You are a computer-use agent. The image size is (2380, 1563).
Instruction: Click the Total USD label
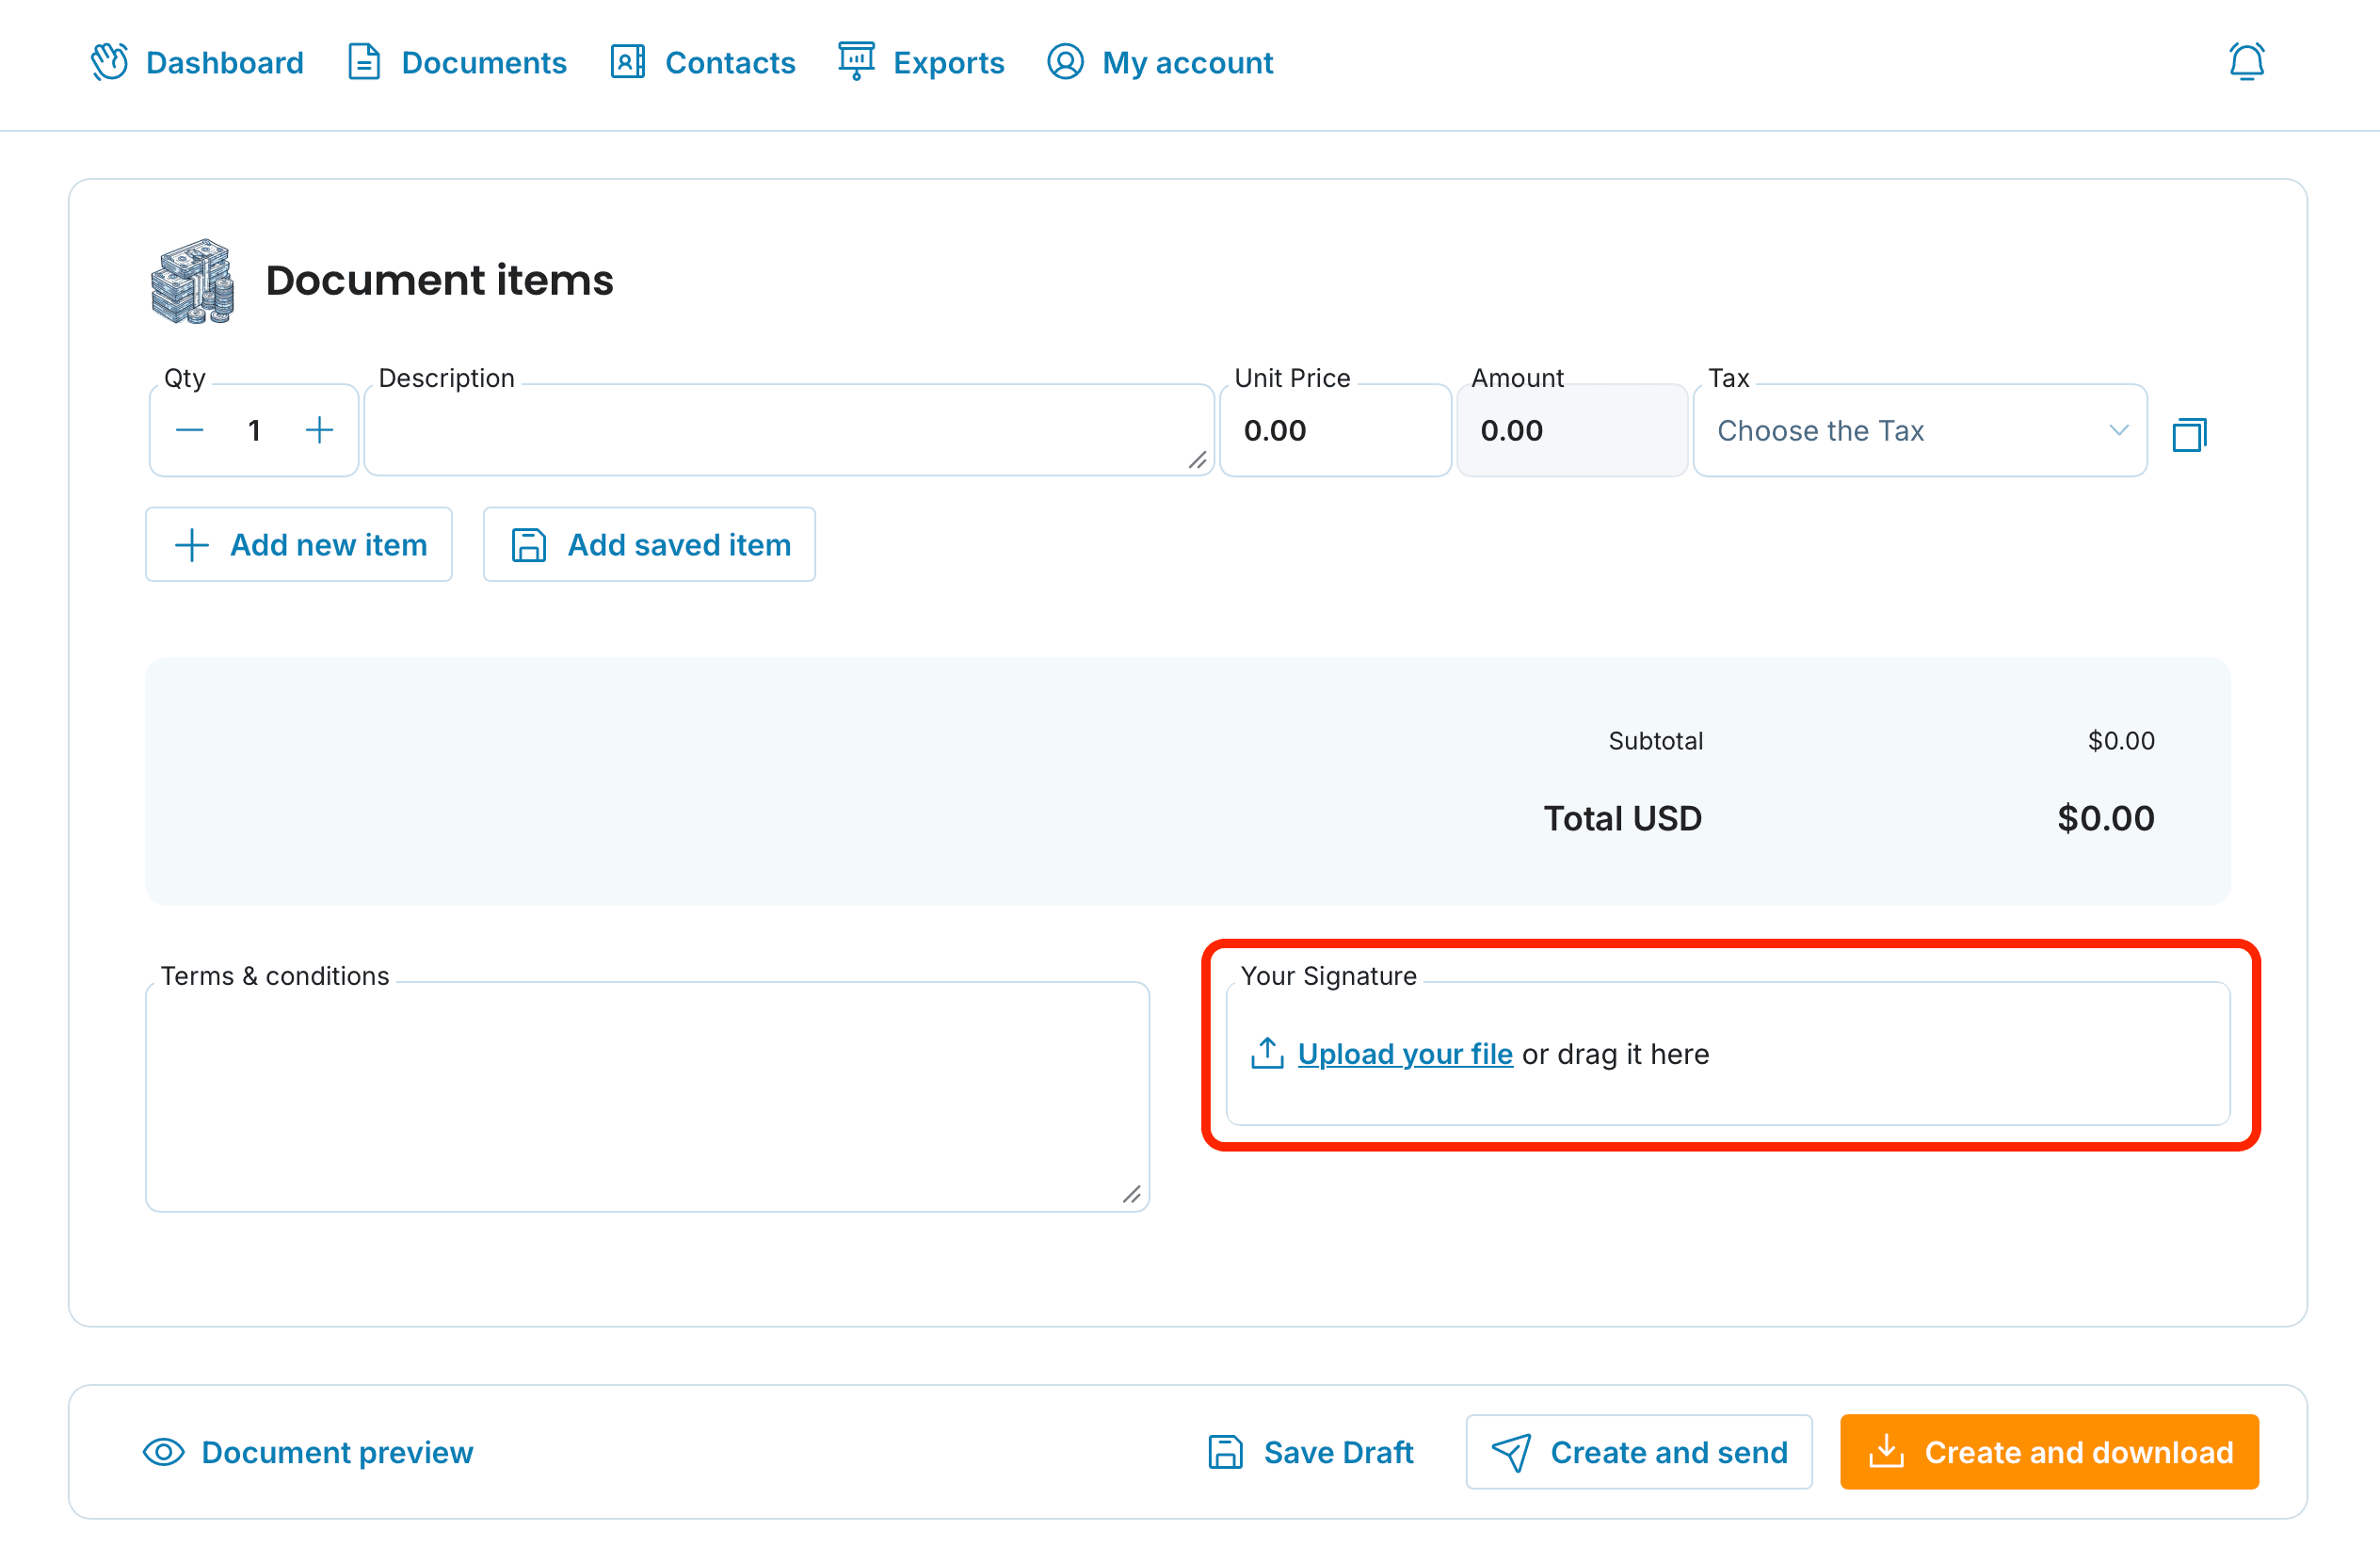tap(1622, 818)
